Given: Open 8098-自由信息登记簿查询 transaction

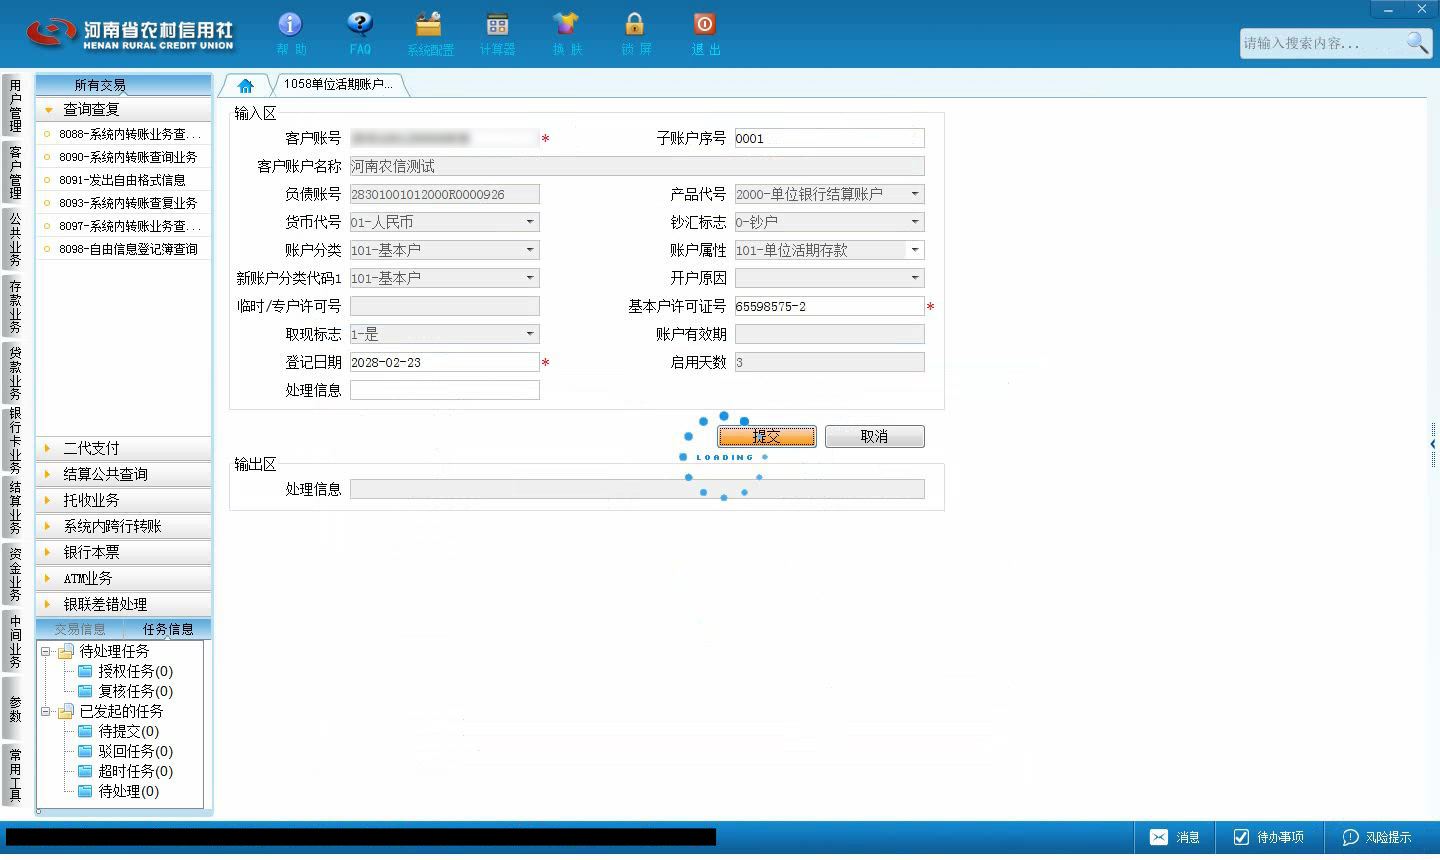Looking at the screenshot, I should (124, 249).
